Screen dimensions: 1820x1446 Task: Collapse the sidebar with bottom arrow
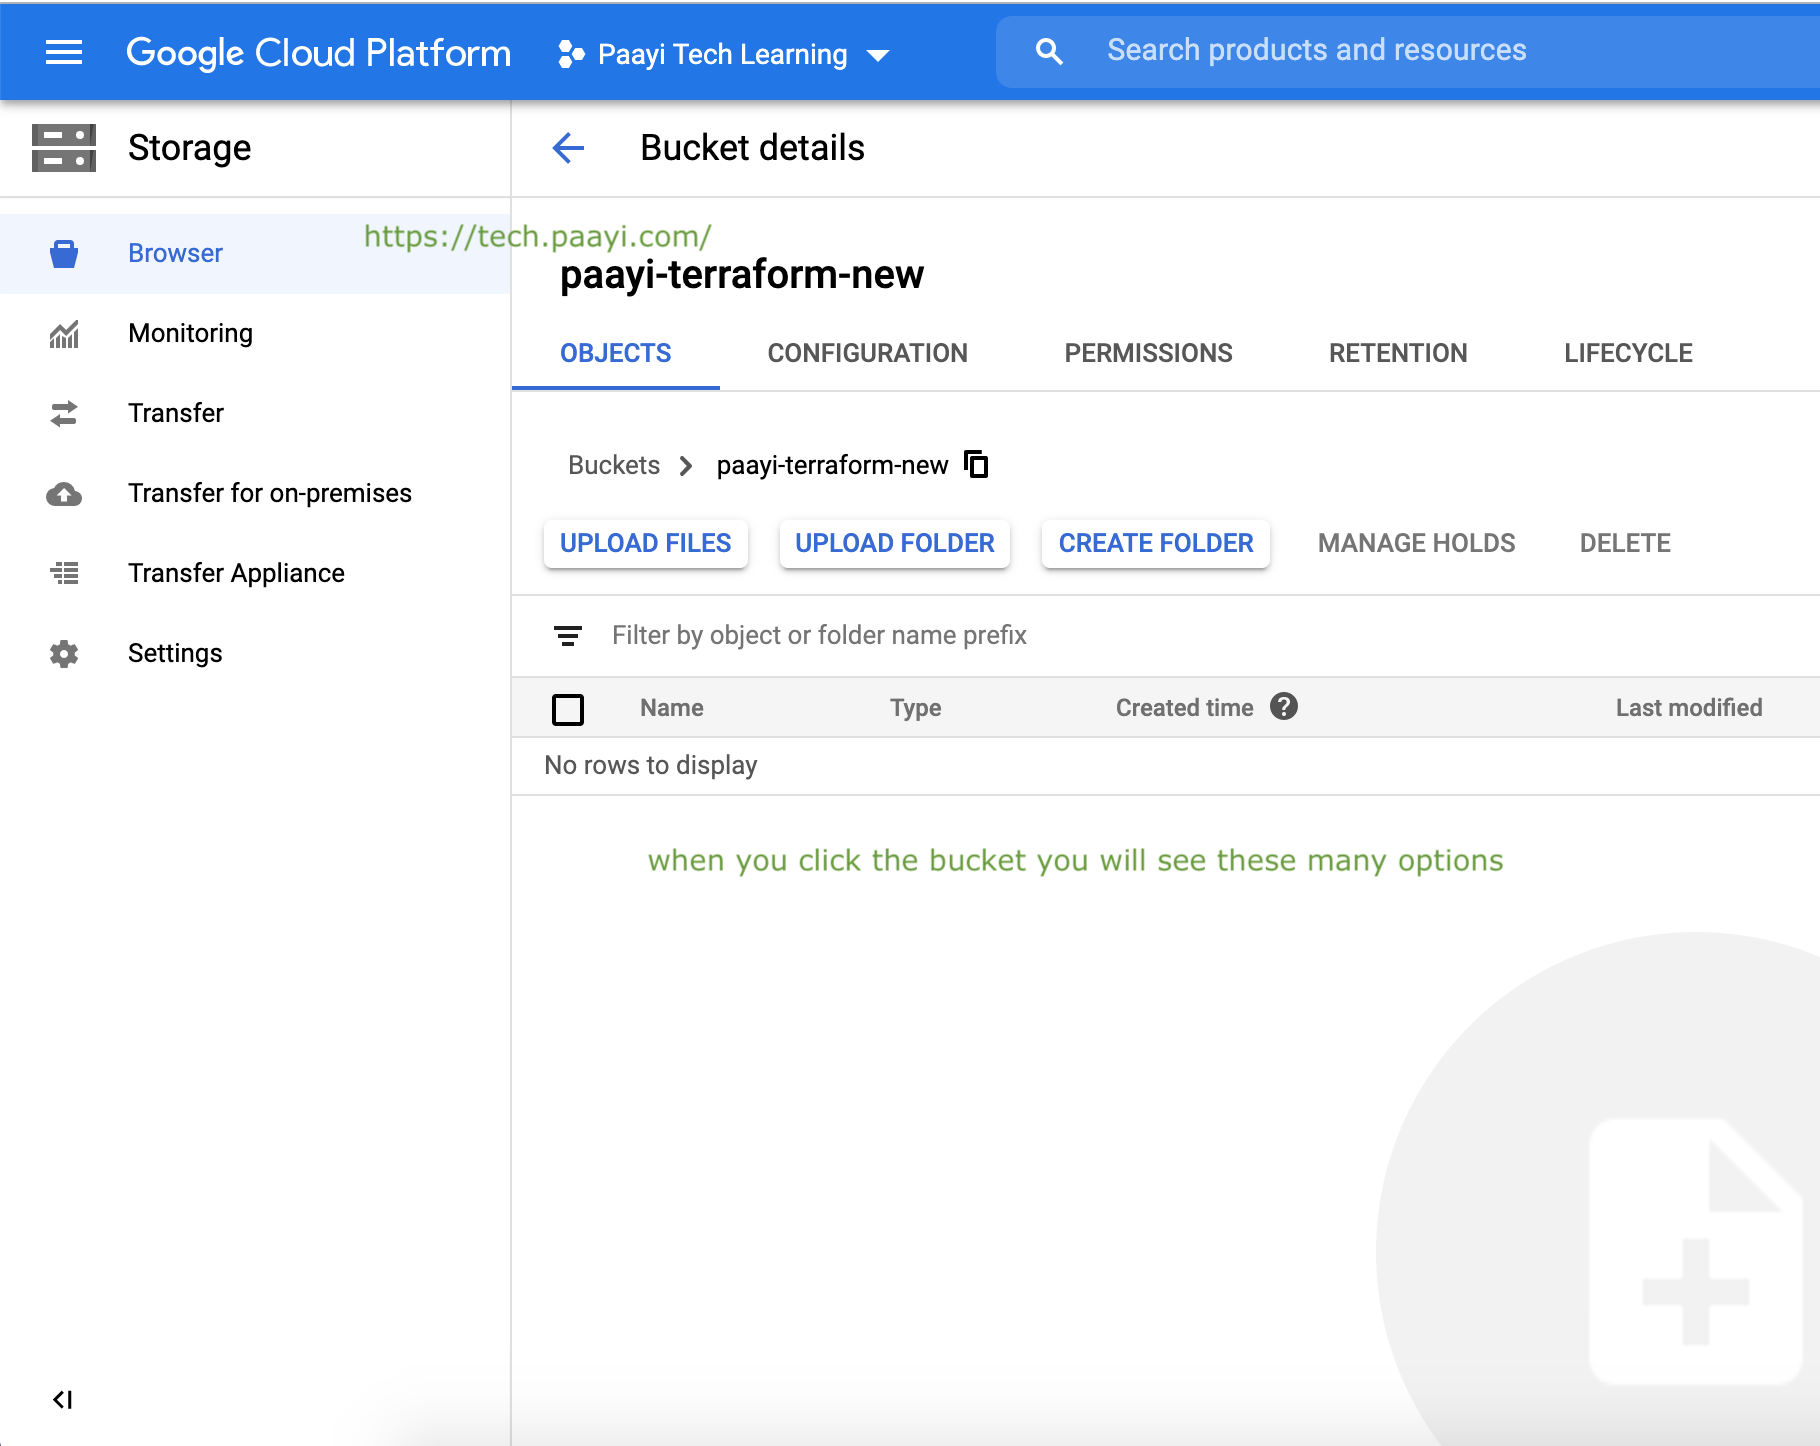coord(63,1399)
